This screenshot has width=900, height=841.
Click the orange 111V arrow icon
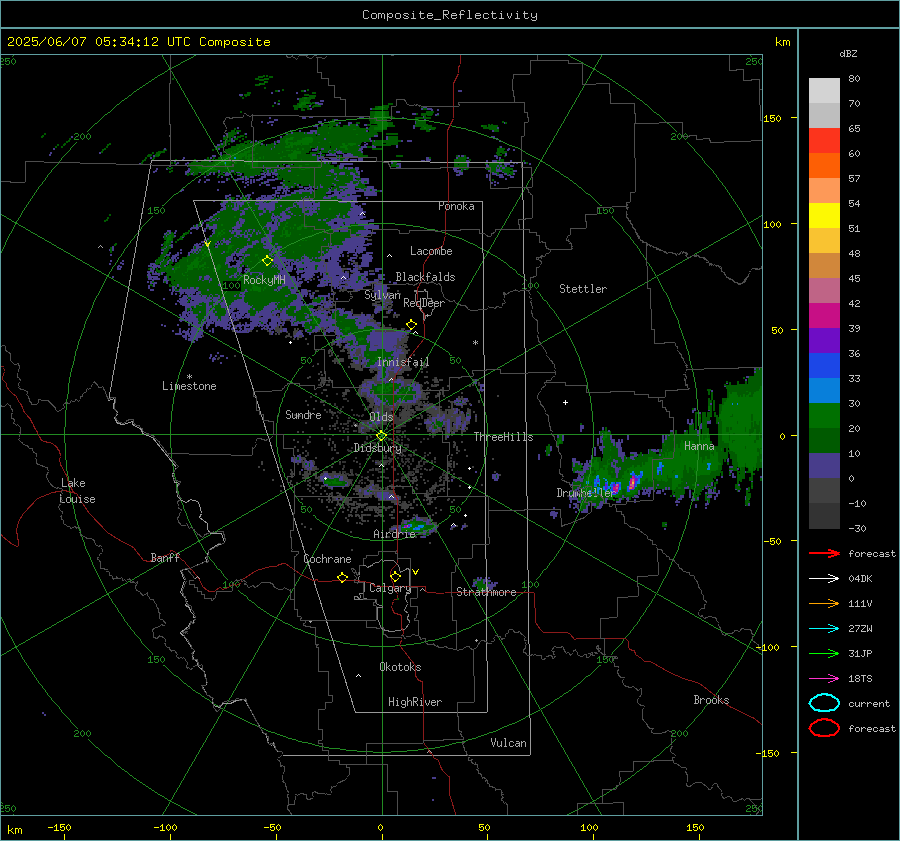point(824,603)
